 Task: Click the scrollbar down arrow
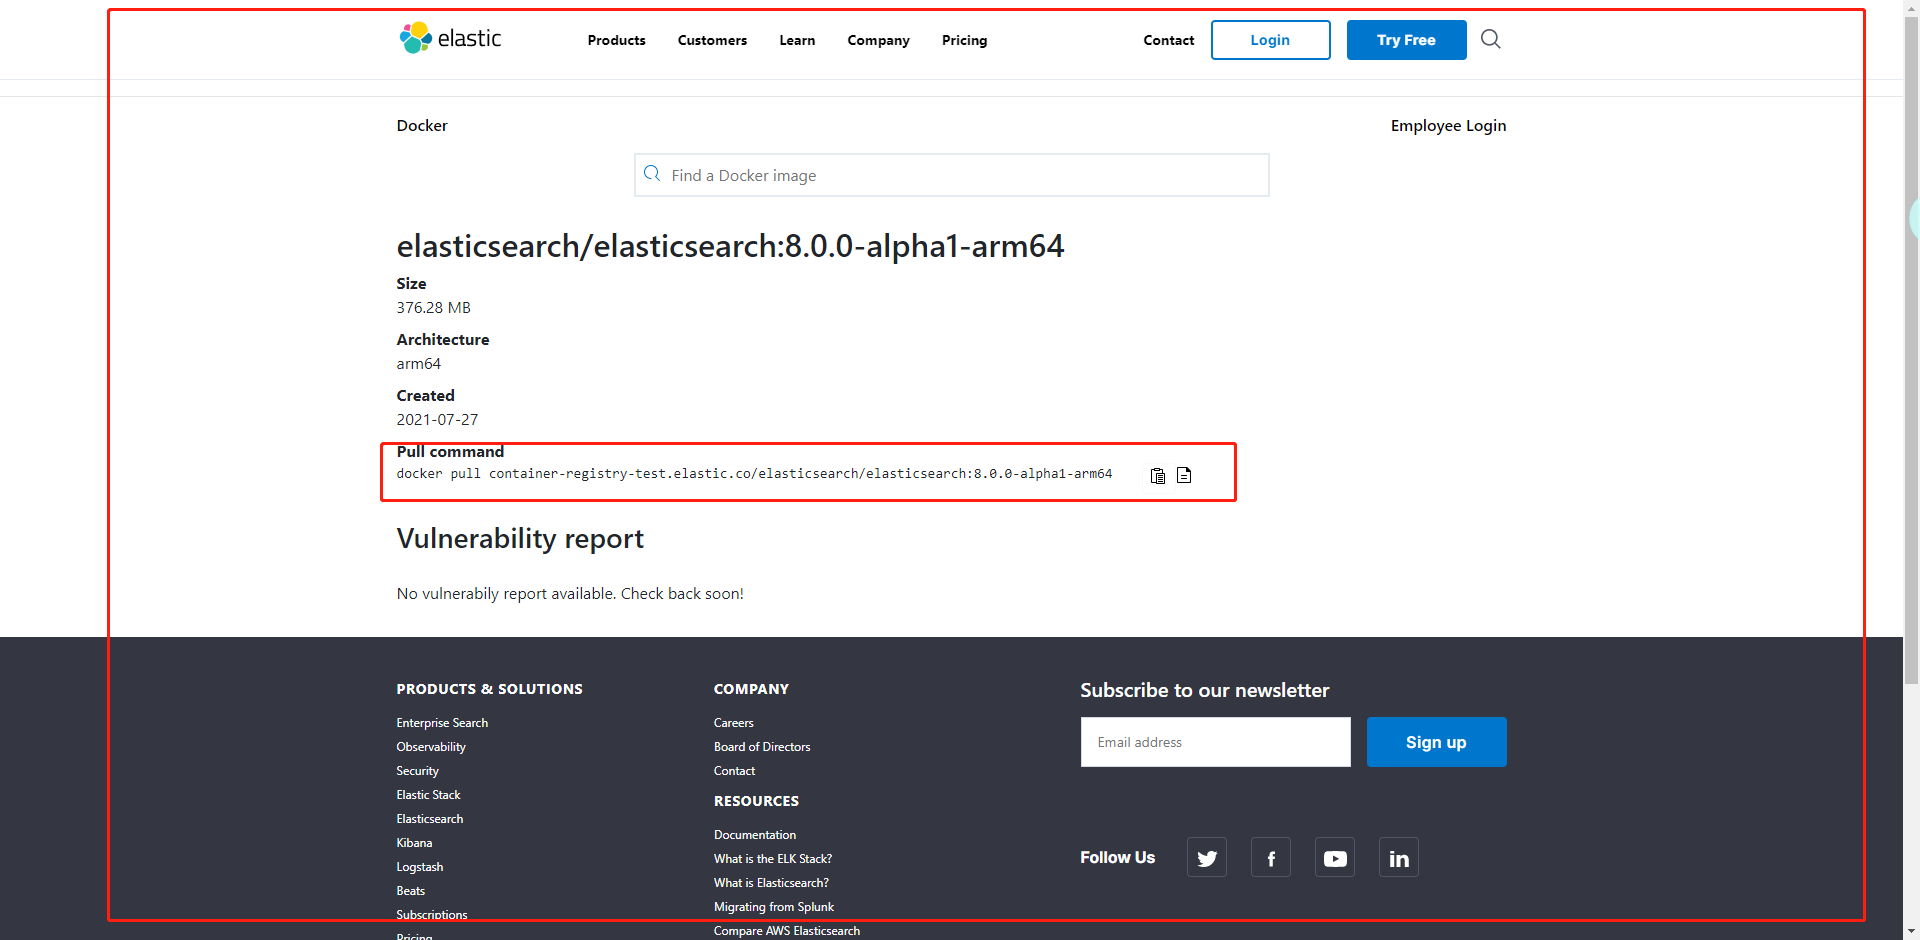pos(1911,931)
